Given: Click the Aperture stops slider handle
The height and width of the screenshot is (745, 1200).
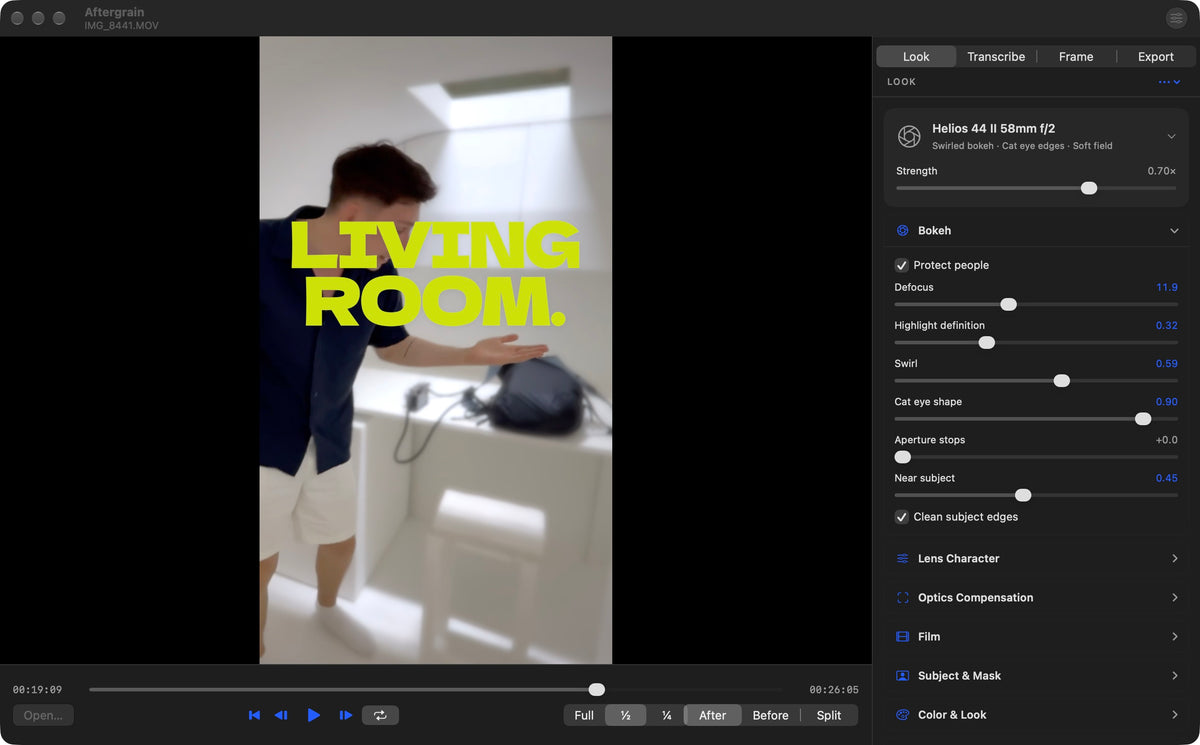Looking at the screenshot, I should (903, 457).
